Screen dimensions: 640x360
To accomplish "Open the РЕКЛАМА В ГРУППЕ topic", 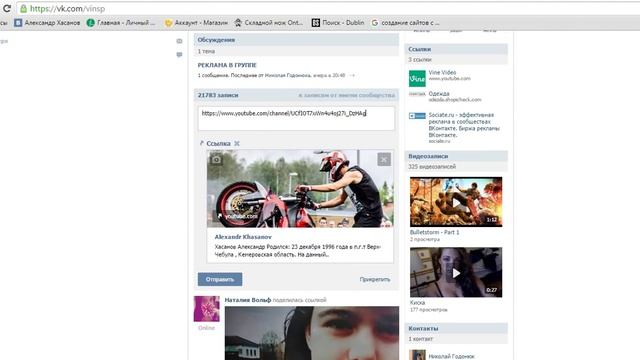I will click(227, 65).
